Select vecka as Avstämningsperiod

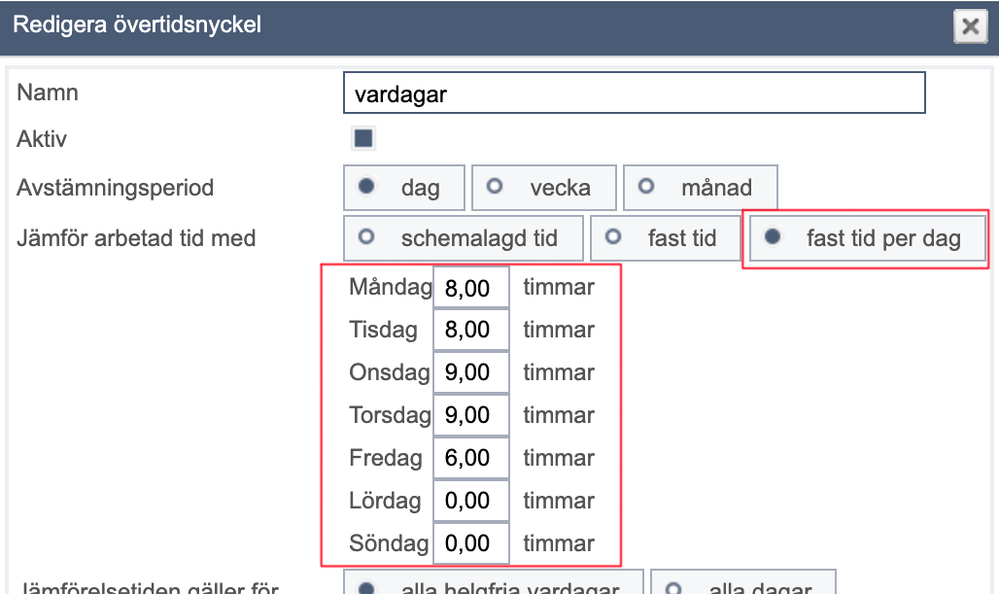[543, 187]
